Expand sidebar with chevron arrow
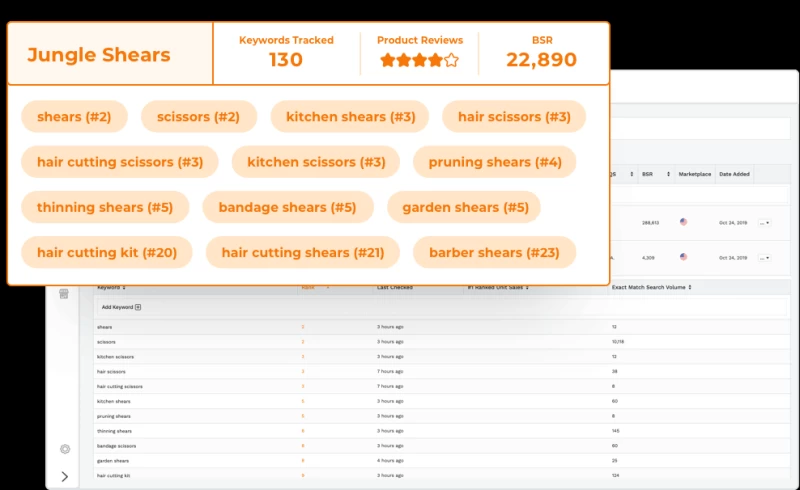 tap(65, 476)
